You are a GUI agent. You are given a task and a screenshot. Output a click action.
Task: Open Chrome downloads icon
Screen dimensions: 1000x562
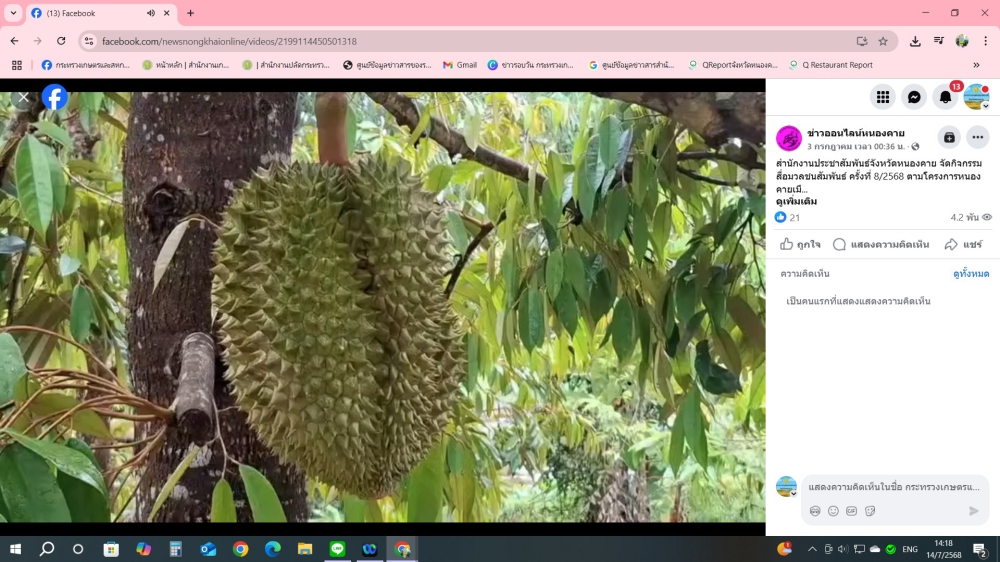pyautogui.click(x=915, y=41)
